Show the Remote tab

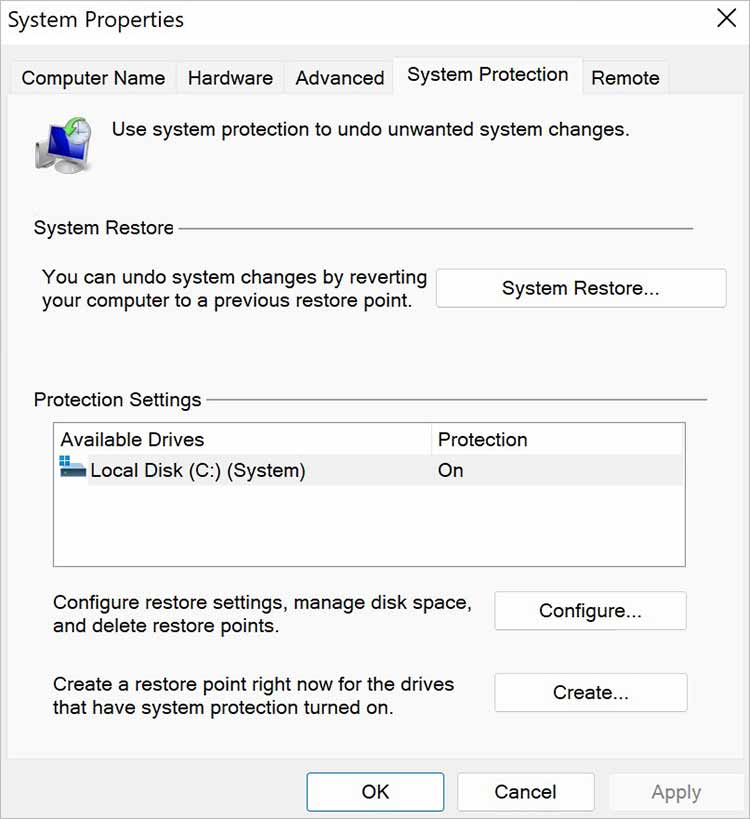[625, 78]
